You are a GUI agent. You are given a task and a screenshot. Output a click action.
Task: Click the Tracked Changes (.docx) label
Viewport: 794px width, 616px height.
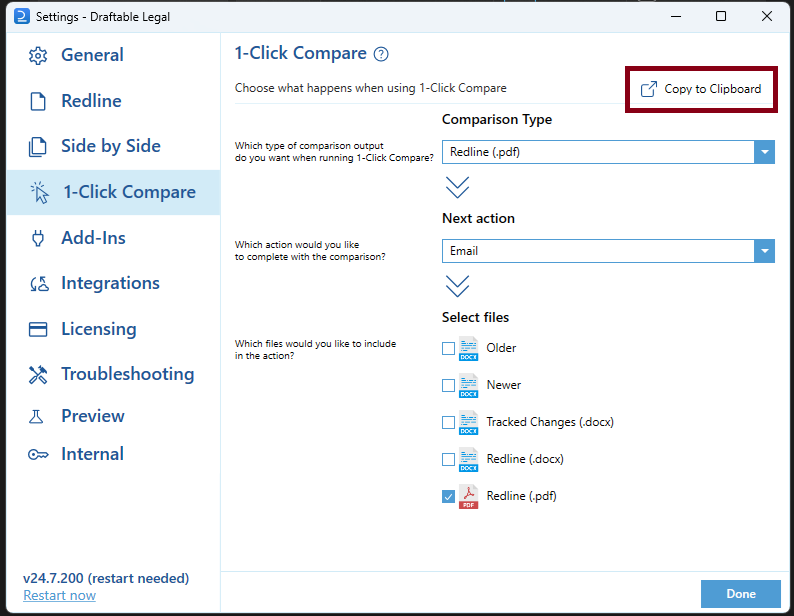click(x=550, y=422)
